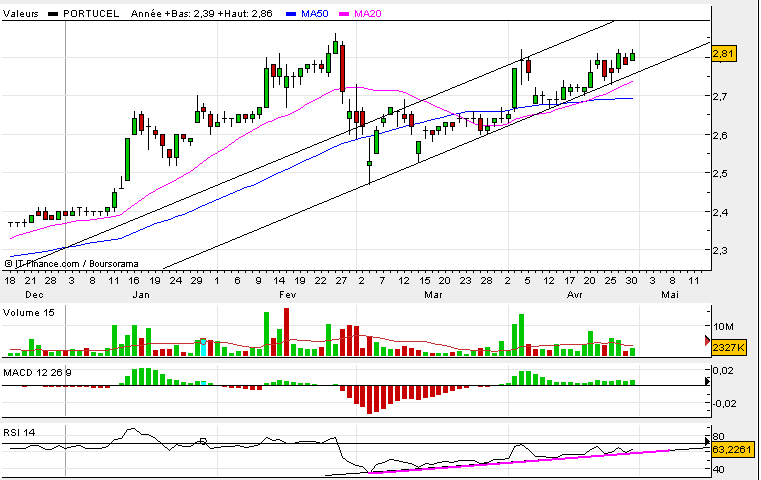Click the 10M volume axis label
The image size is (761, 480).
click(x=723, y=327)
